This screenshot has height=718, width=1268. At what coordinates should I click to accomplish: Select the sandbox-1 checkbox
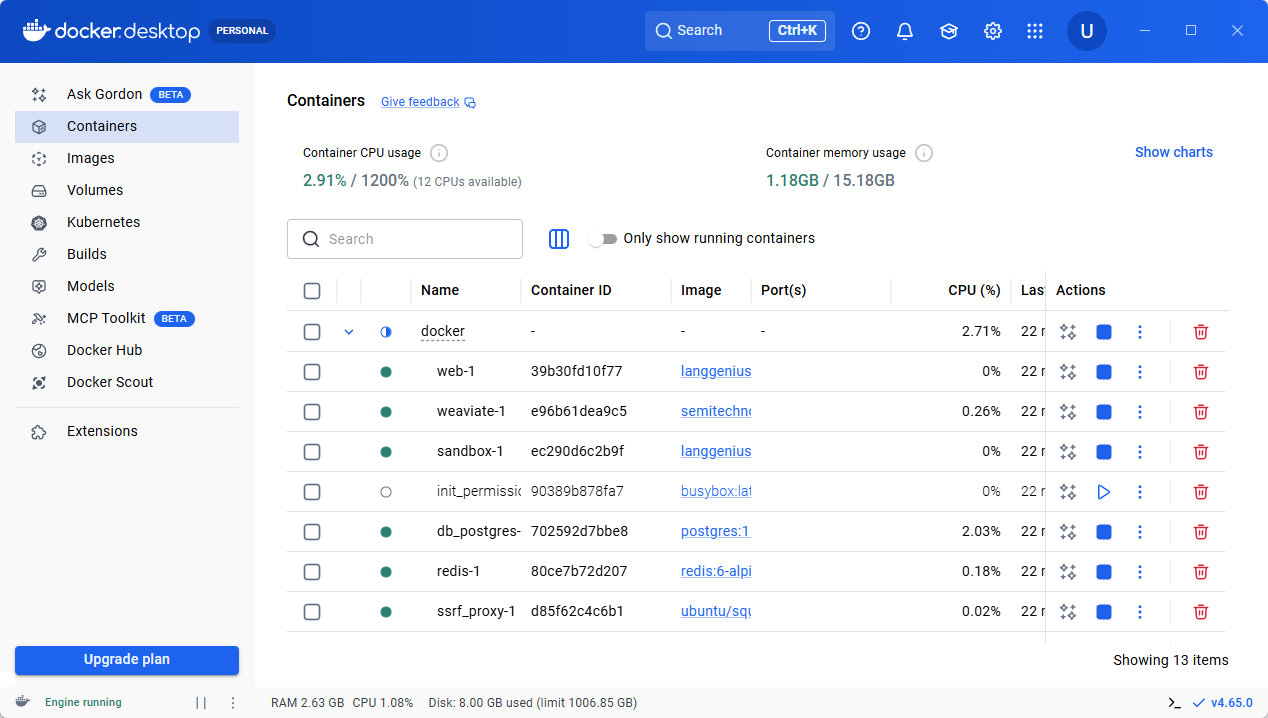tap(312, 452)
